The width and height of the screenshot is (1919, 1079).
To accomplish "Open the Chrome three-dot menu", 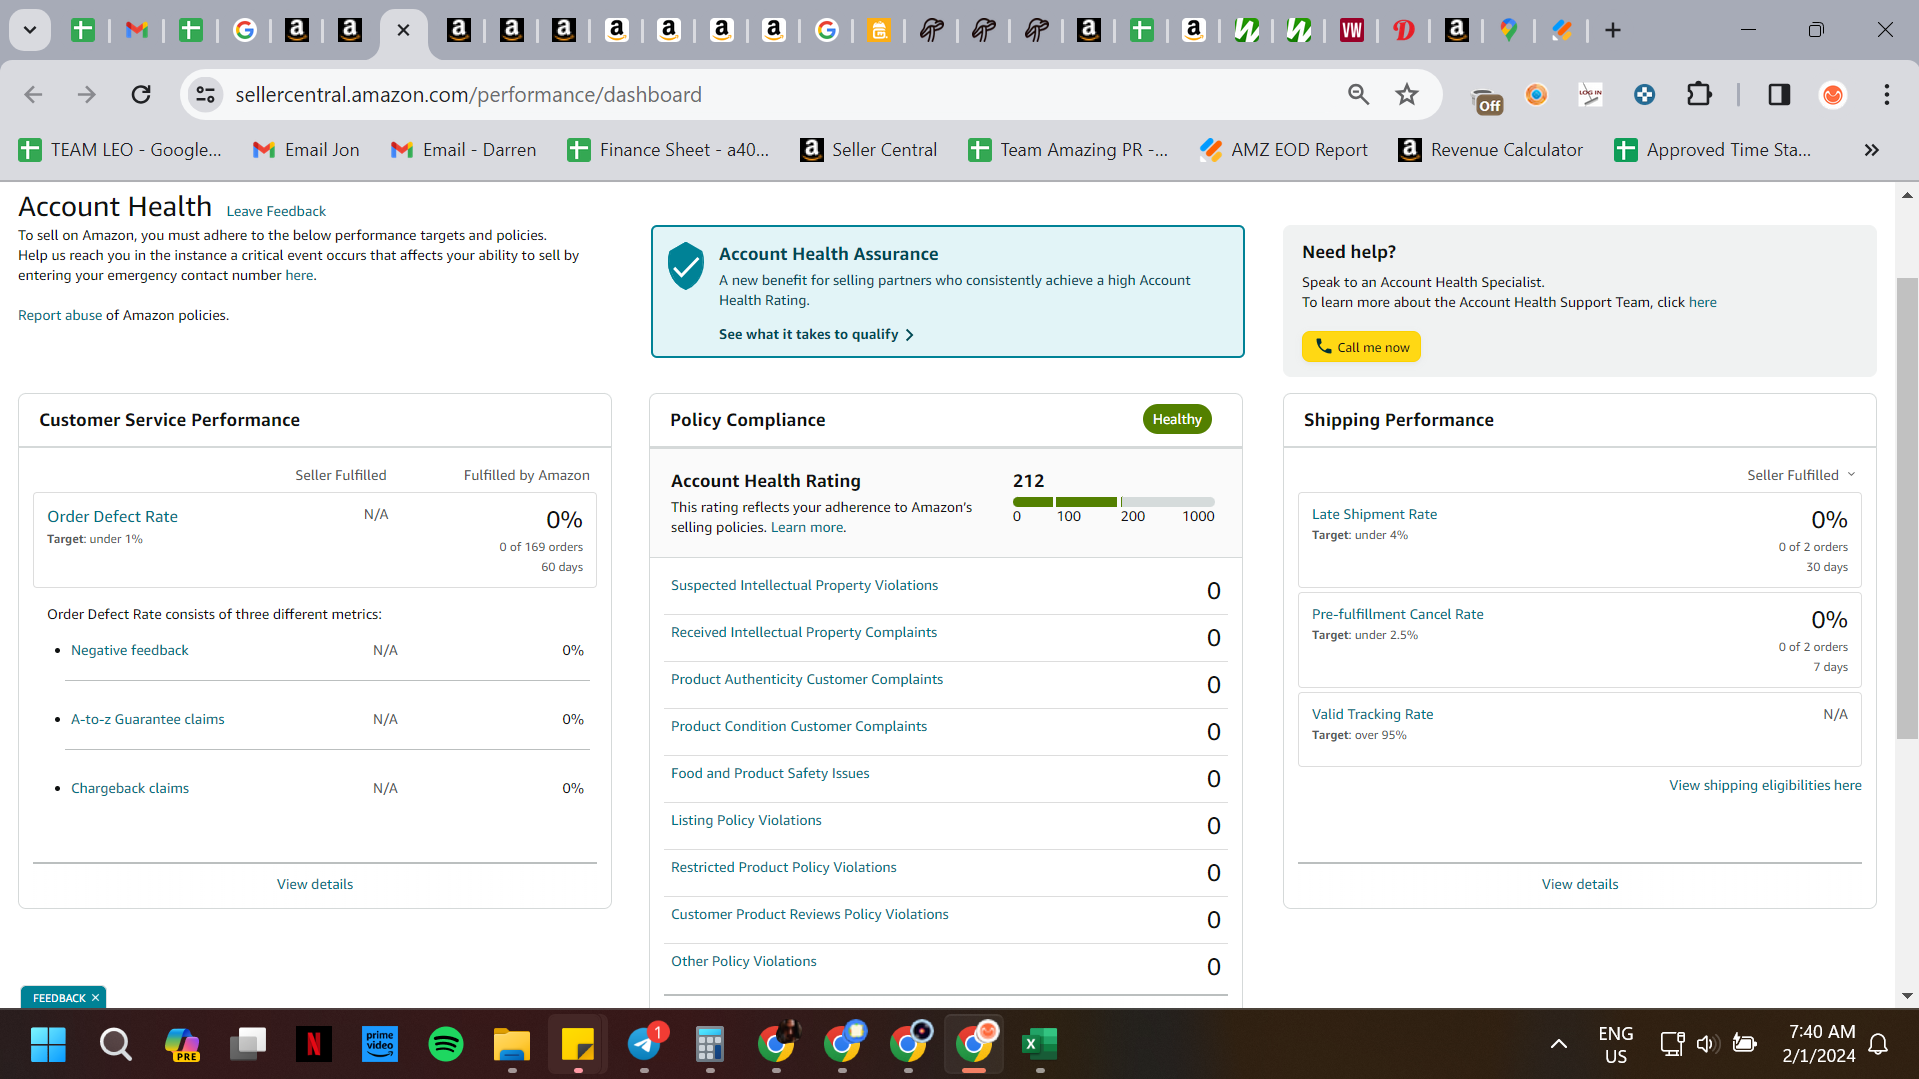I will click(x=1887, y=95).
